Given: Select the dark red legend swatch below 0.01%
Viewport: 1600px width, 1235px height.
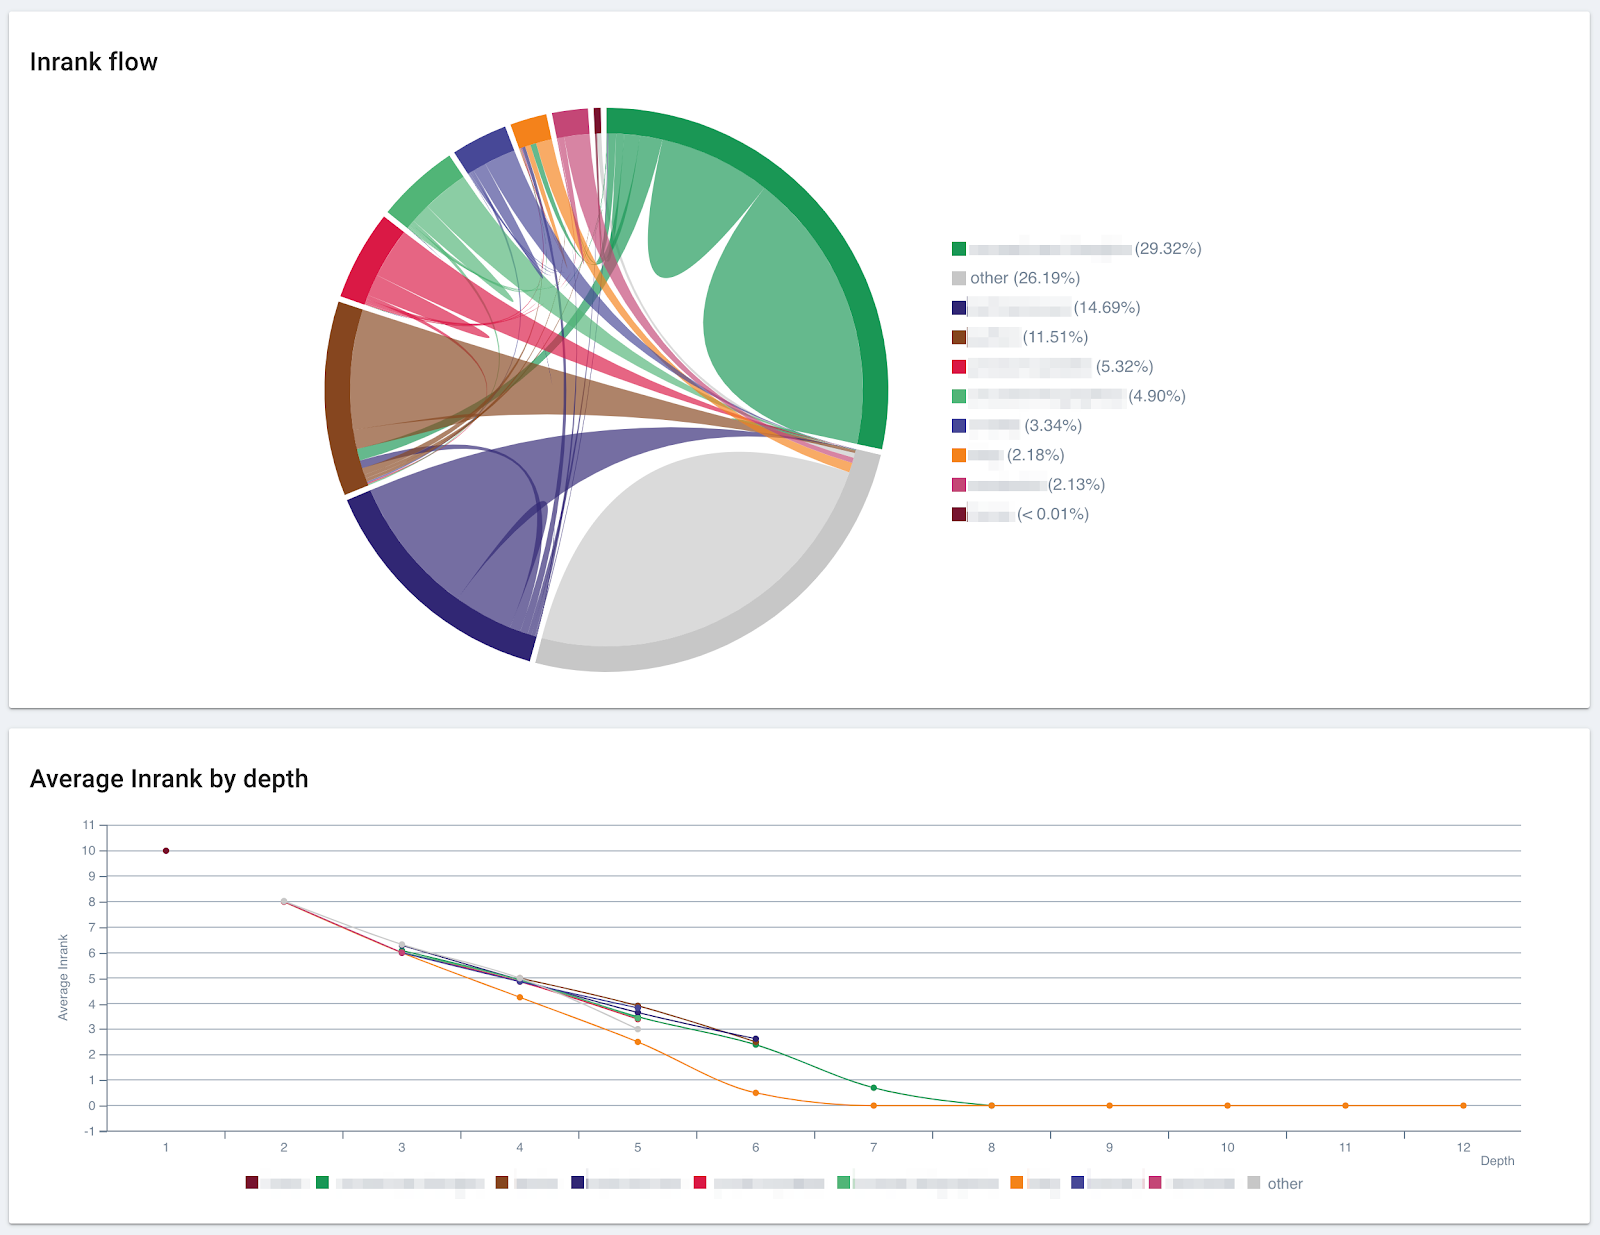Looking at the screenshot, I should (957, 514).
